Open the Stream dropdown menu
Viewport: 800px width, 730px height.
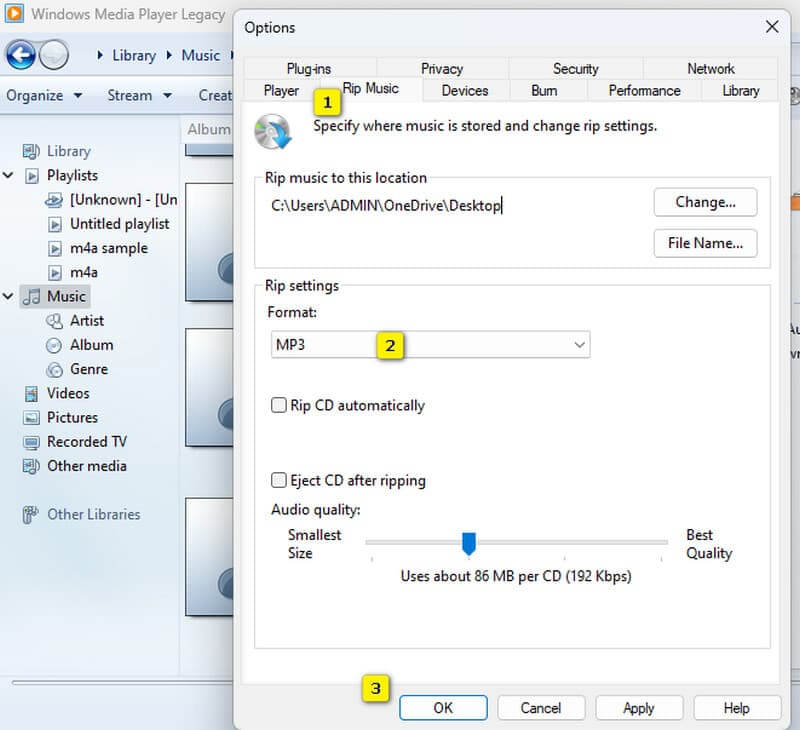139,96
